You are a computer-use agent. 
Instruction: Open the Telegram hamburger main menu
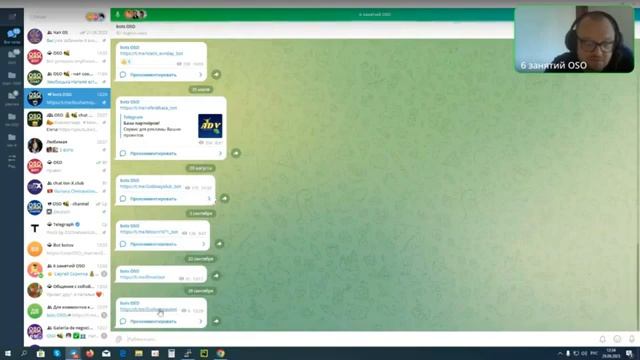[12, 17]
